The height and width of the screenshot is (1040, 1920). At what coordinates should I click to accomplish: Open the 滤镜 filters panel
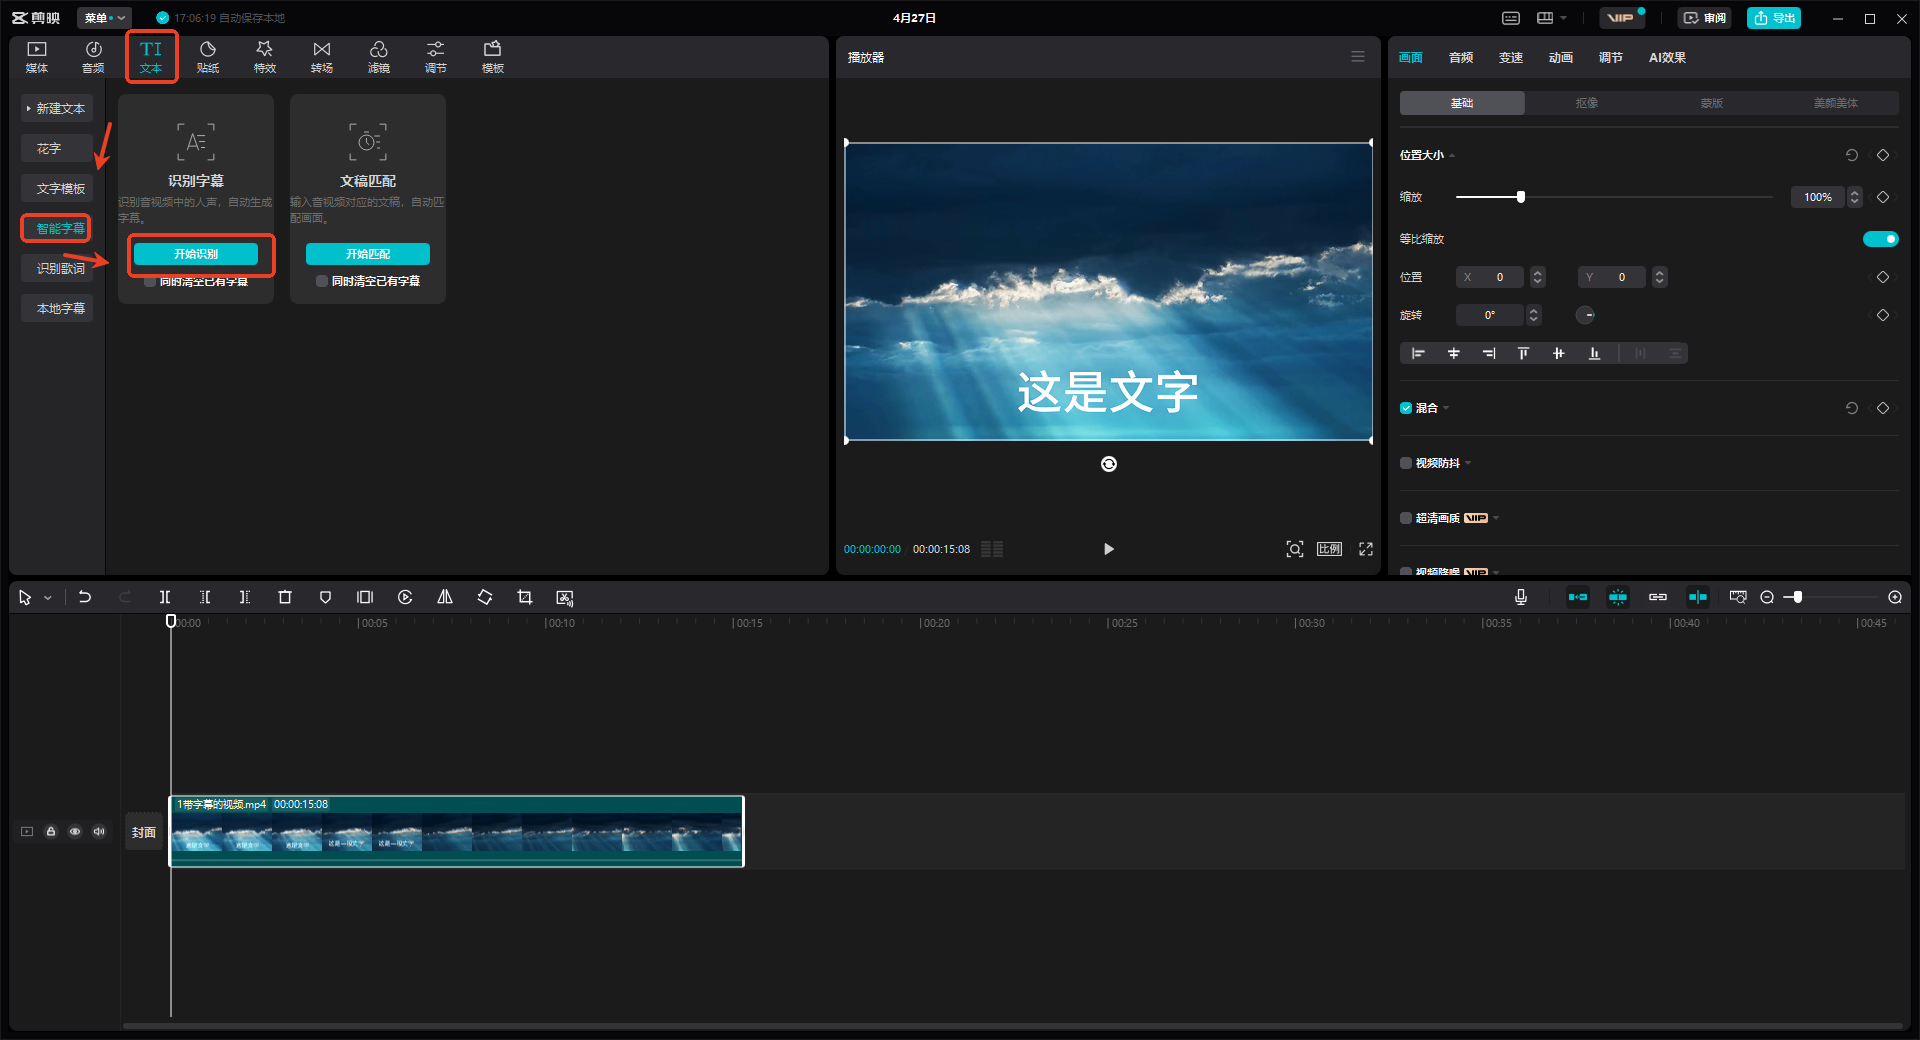tap(379, 57)
